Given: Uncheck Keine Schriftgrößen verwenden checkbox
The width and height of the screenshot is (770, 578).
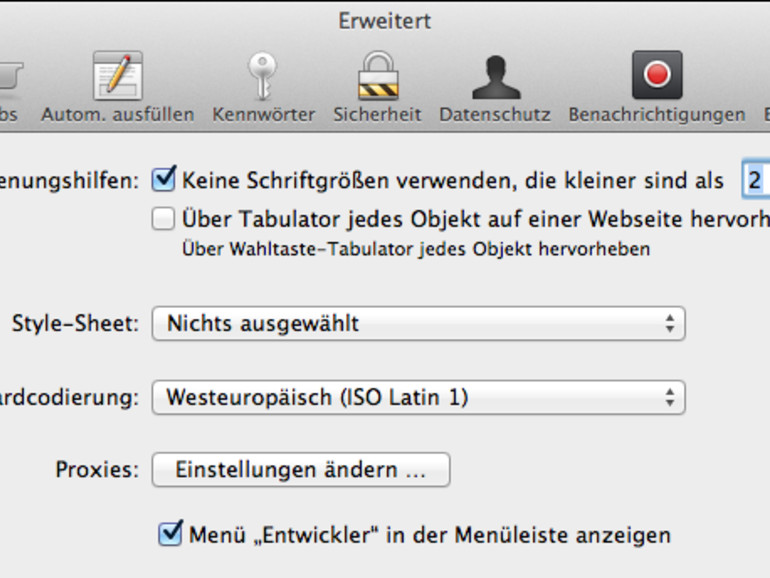Looking at the screenshot, I should point(164,179).
